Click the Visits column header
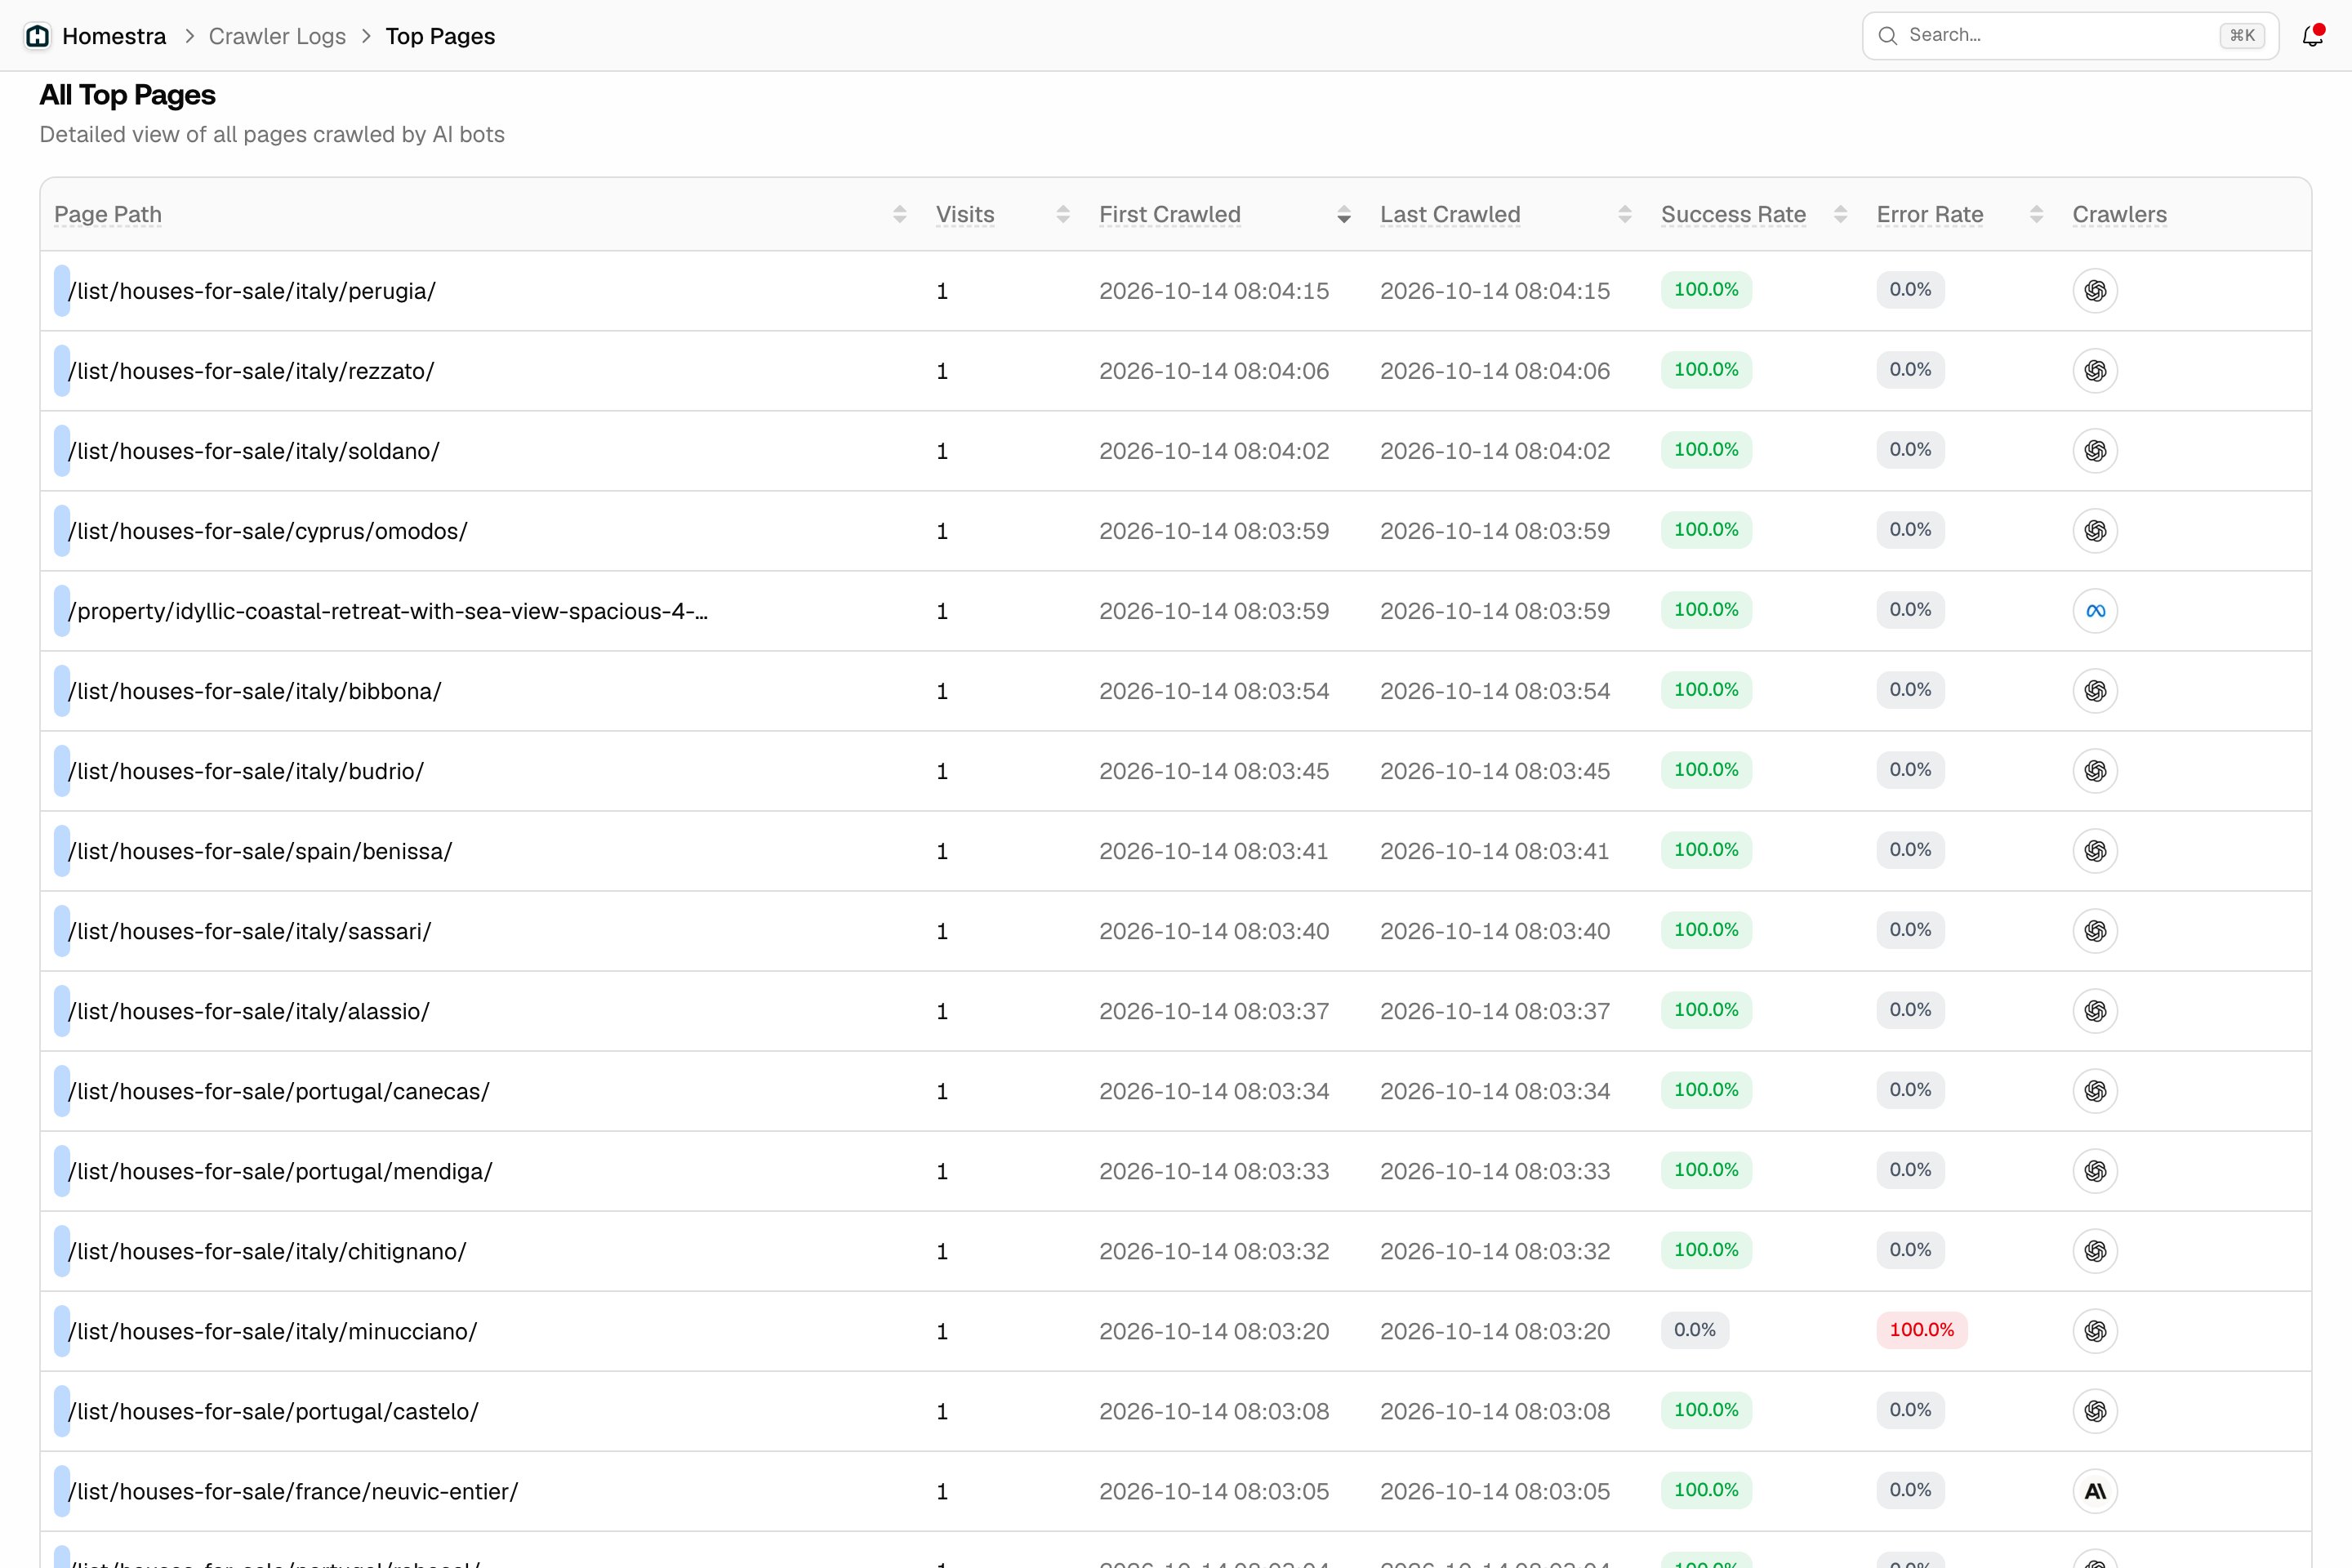This screenshot has height=1568, width=2352. tap(965, 215)
